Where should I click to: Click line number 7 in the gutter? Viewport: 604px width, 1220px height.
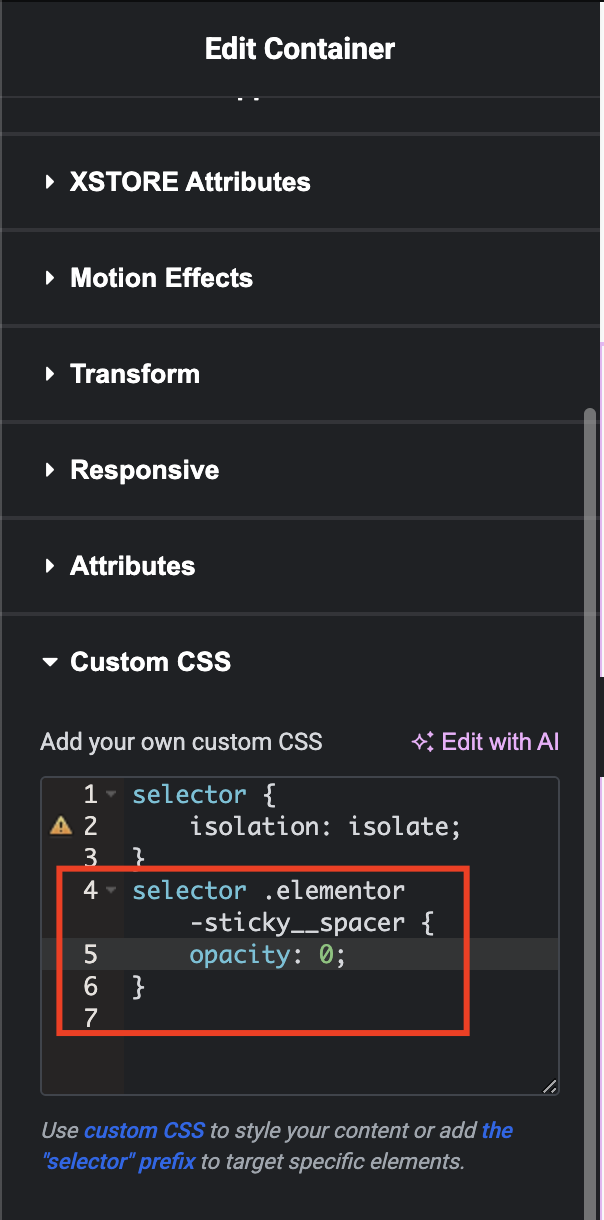click(91, 1018)
